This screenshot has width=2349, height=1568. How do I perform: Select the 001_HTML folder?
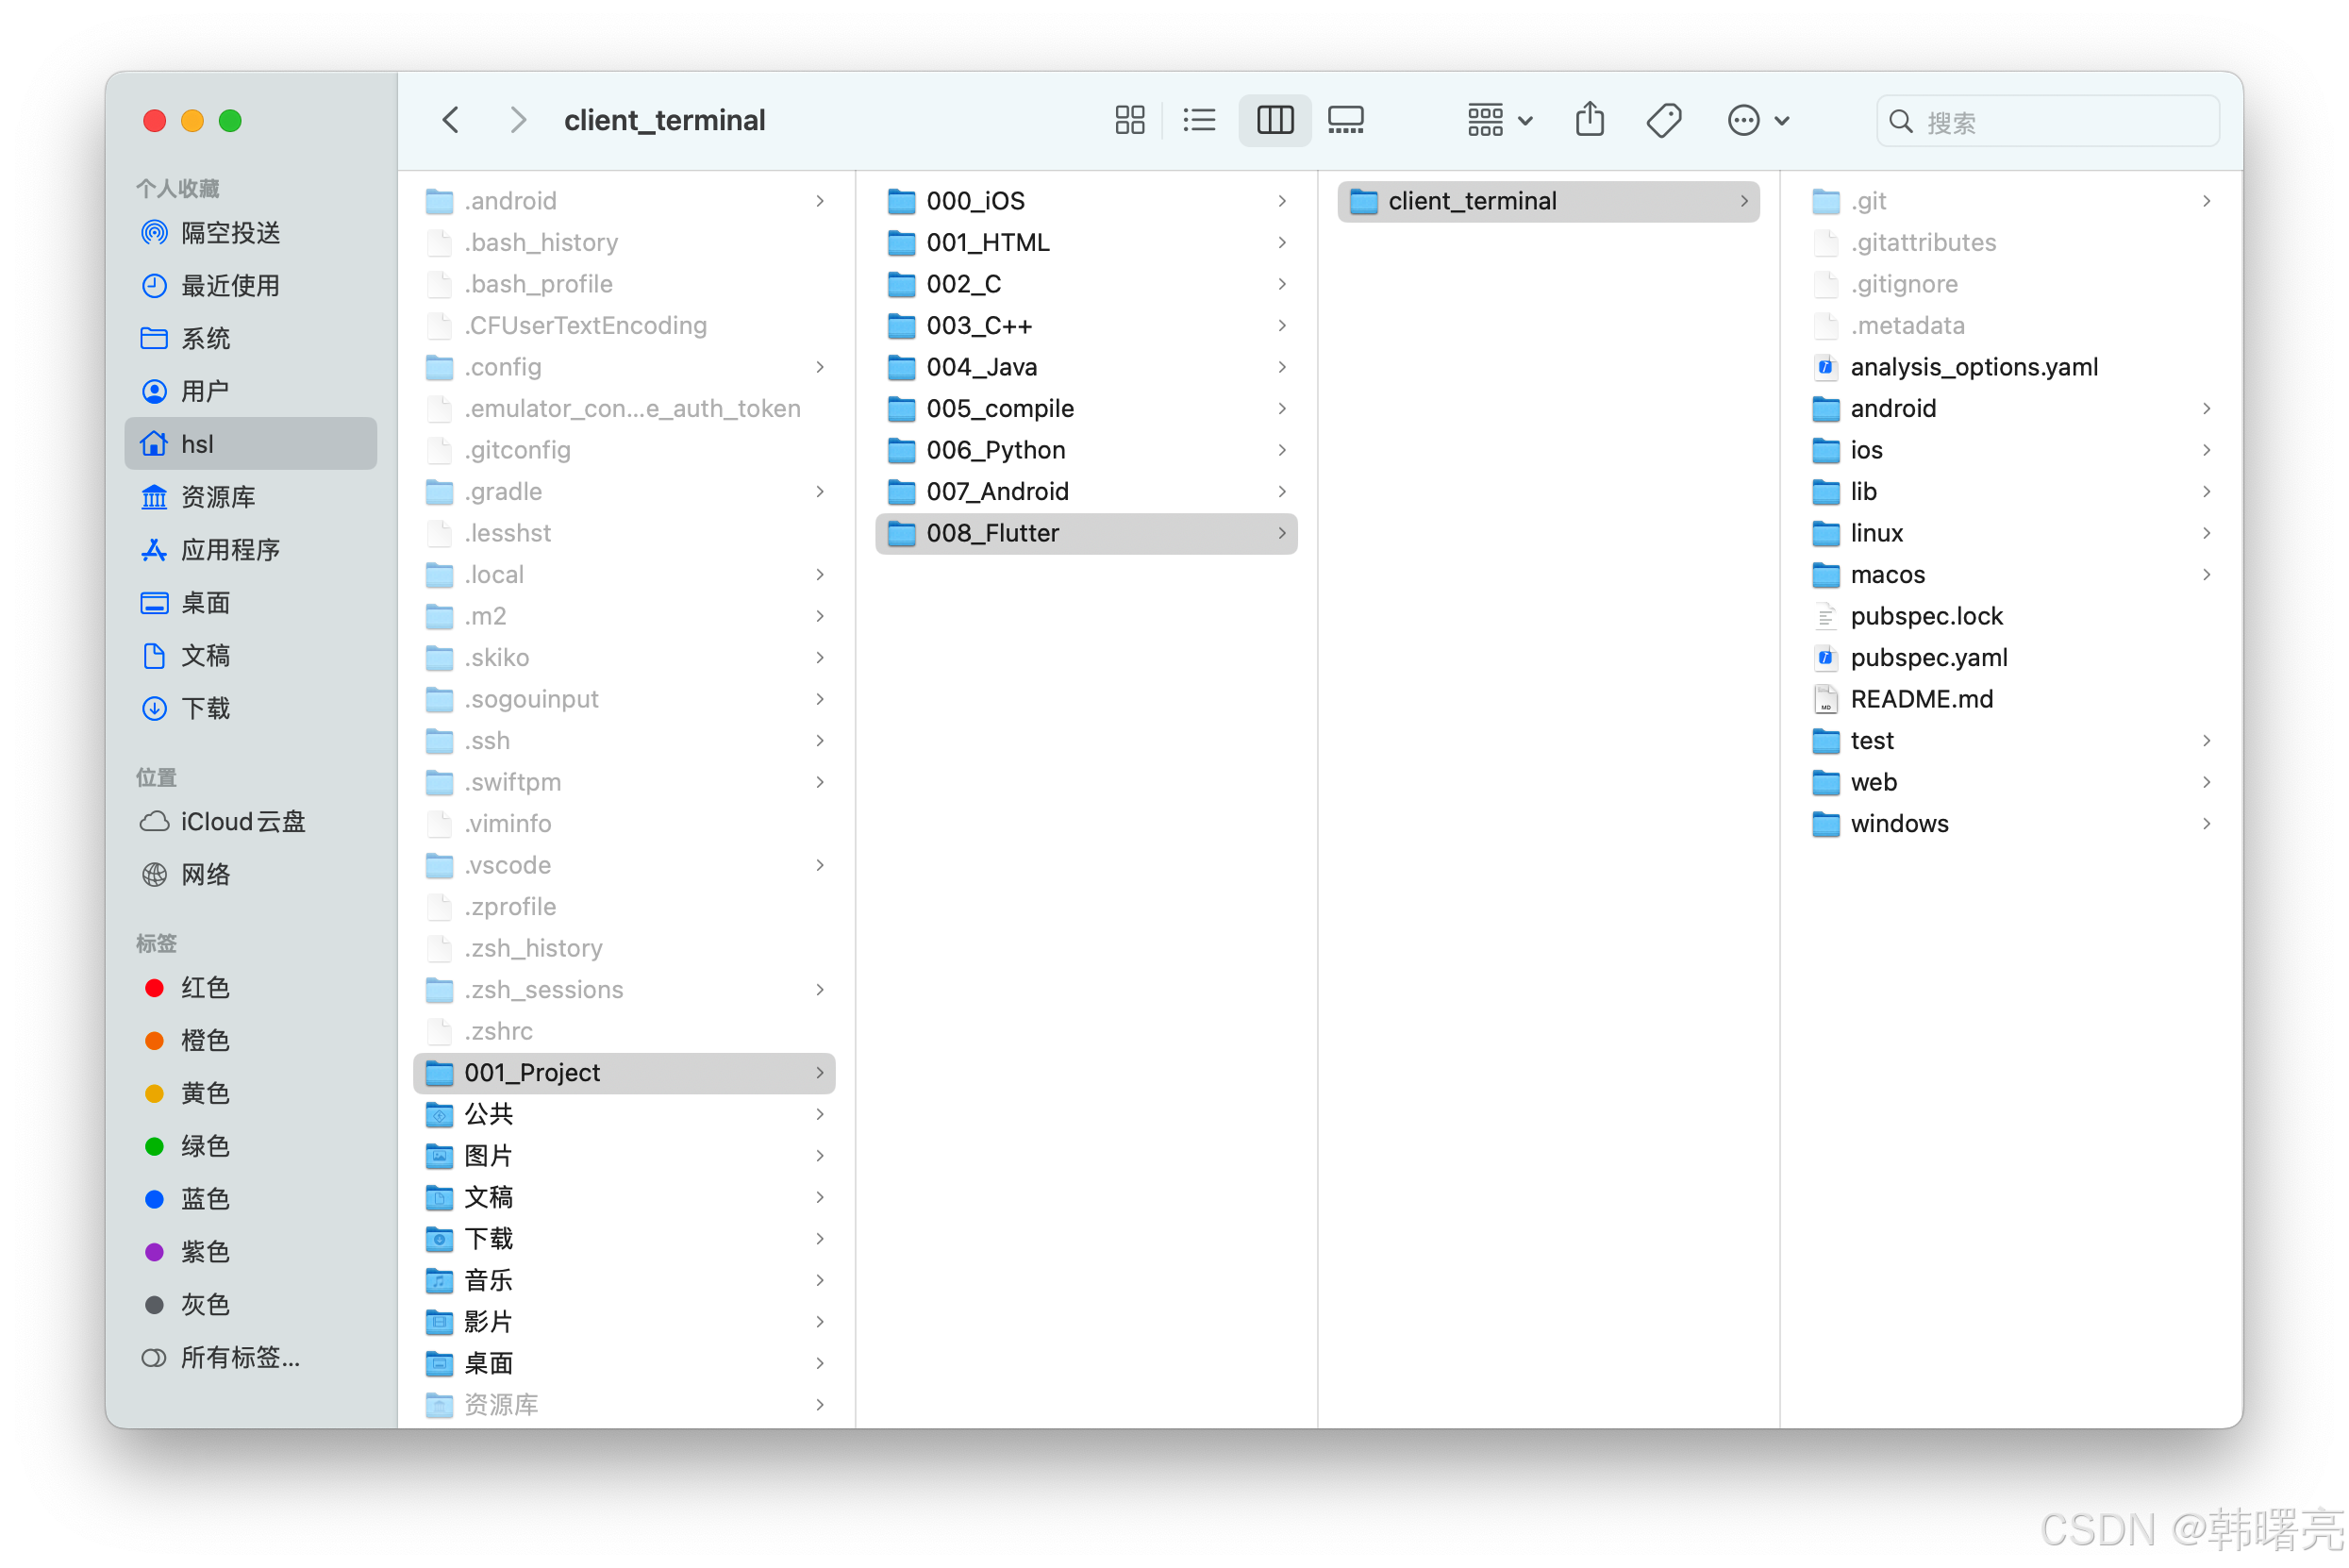1086,243
